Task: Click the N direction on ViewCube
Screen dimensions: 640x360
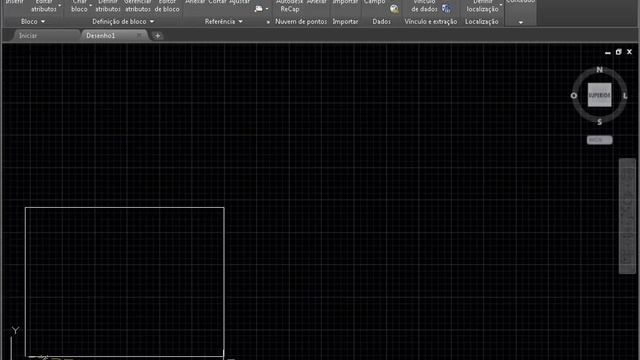Action: pos(599,70)
